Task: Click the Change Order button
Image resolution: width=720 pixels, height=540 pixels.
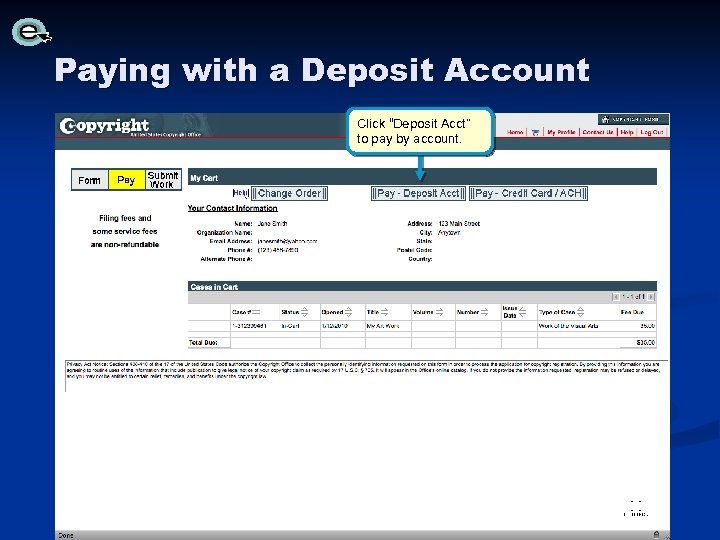Action: coord(289,193)
